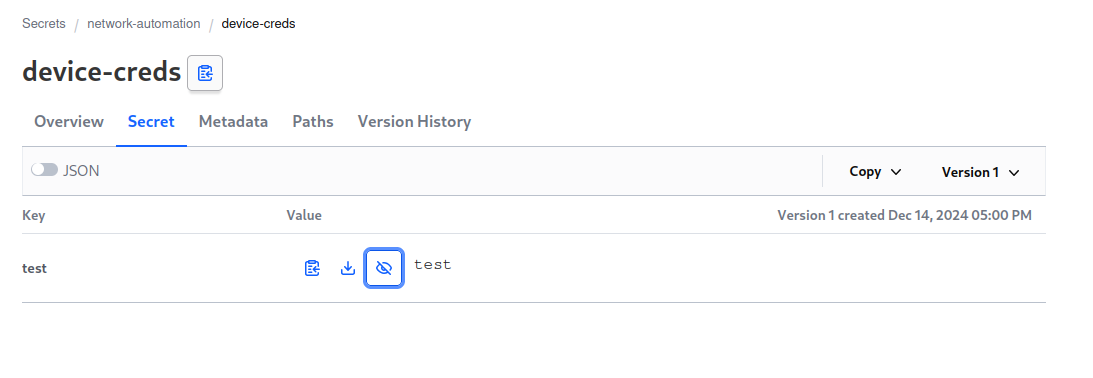Navigate to Secrets in the breadcrumb

[x=44, y=24]
